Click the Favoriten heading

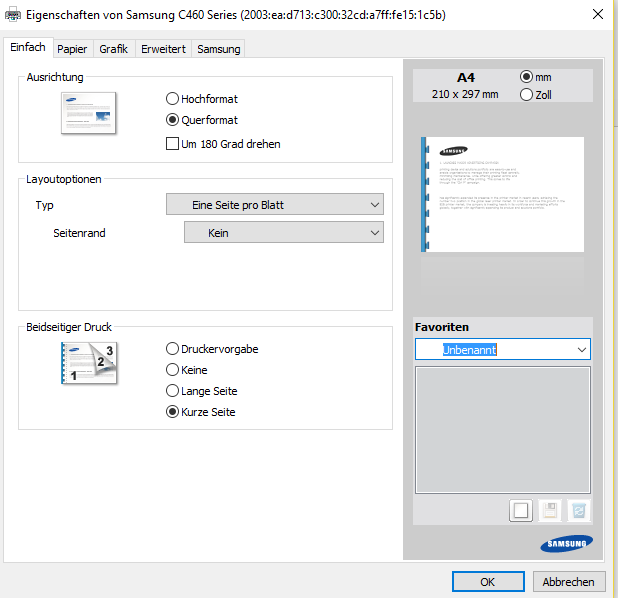pos(442,327)
